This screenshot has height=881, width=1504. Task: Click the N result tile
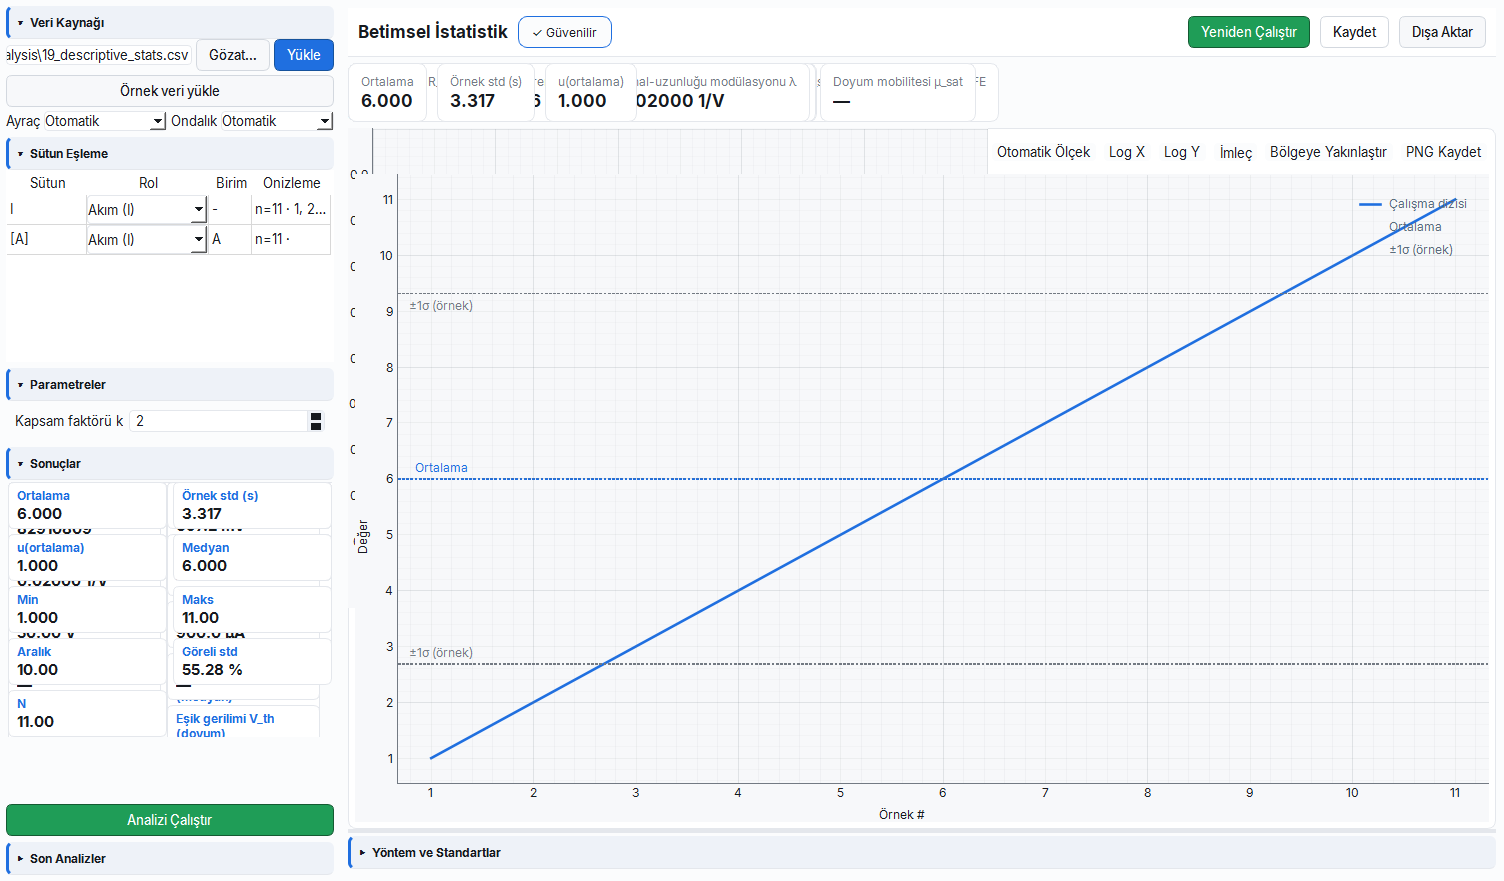pos(87,714)
